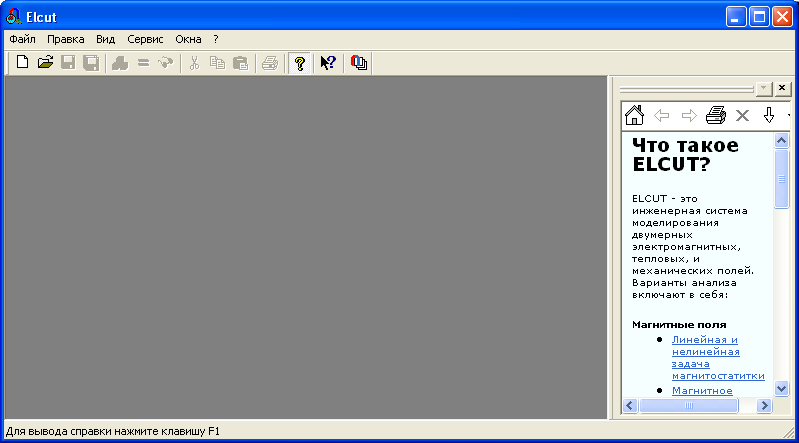Image resolution: width=799 pixels, height=443 pixels.
Task: Maximize the Elcut window
Action: click(759, 17)
